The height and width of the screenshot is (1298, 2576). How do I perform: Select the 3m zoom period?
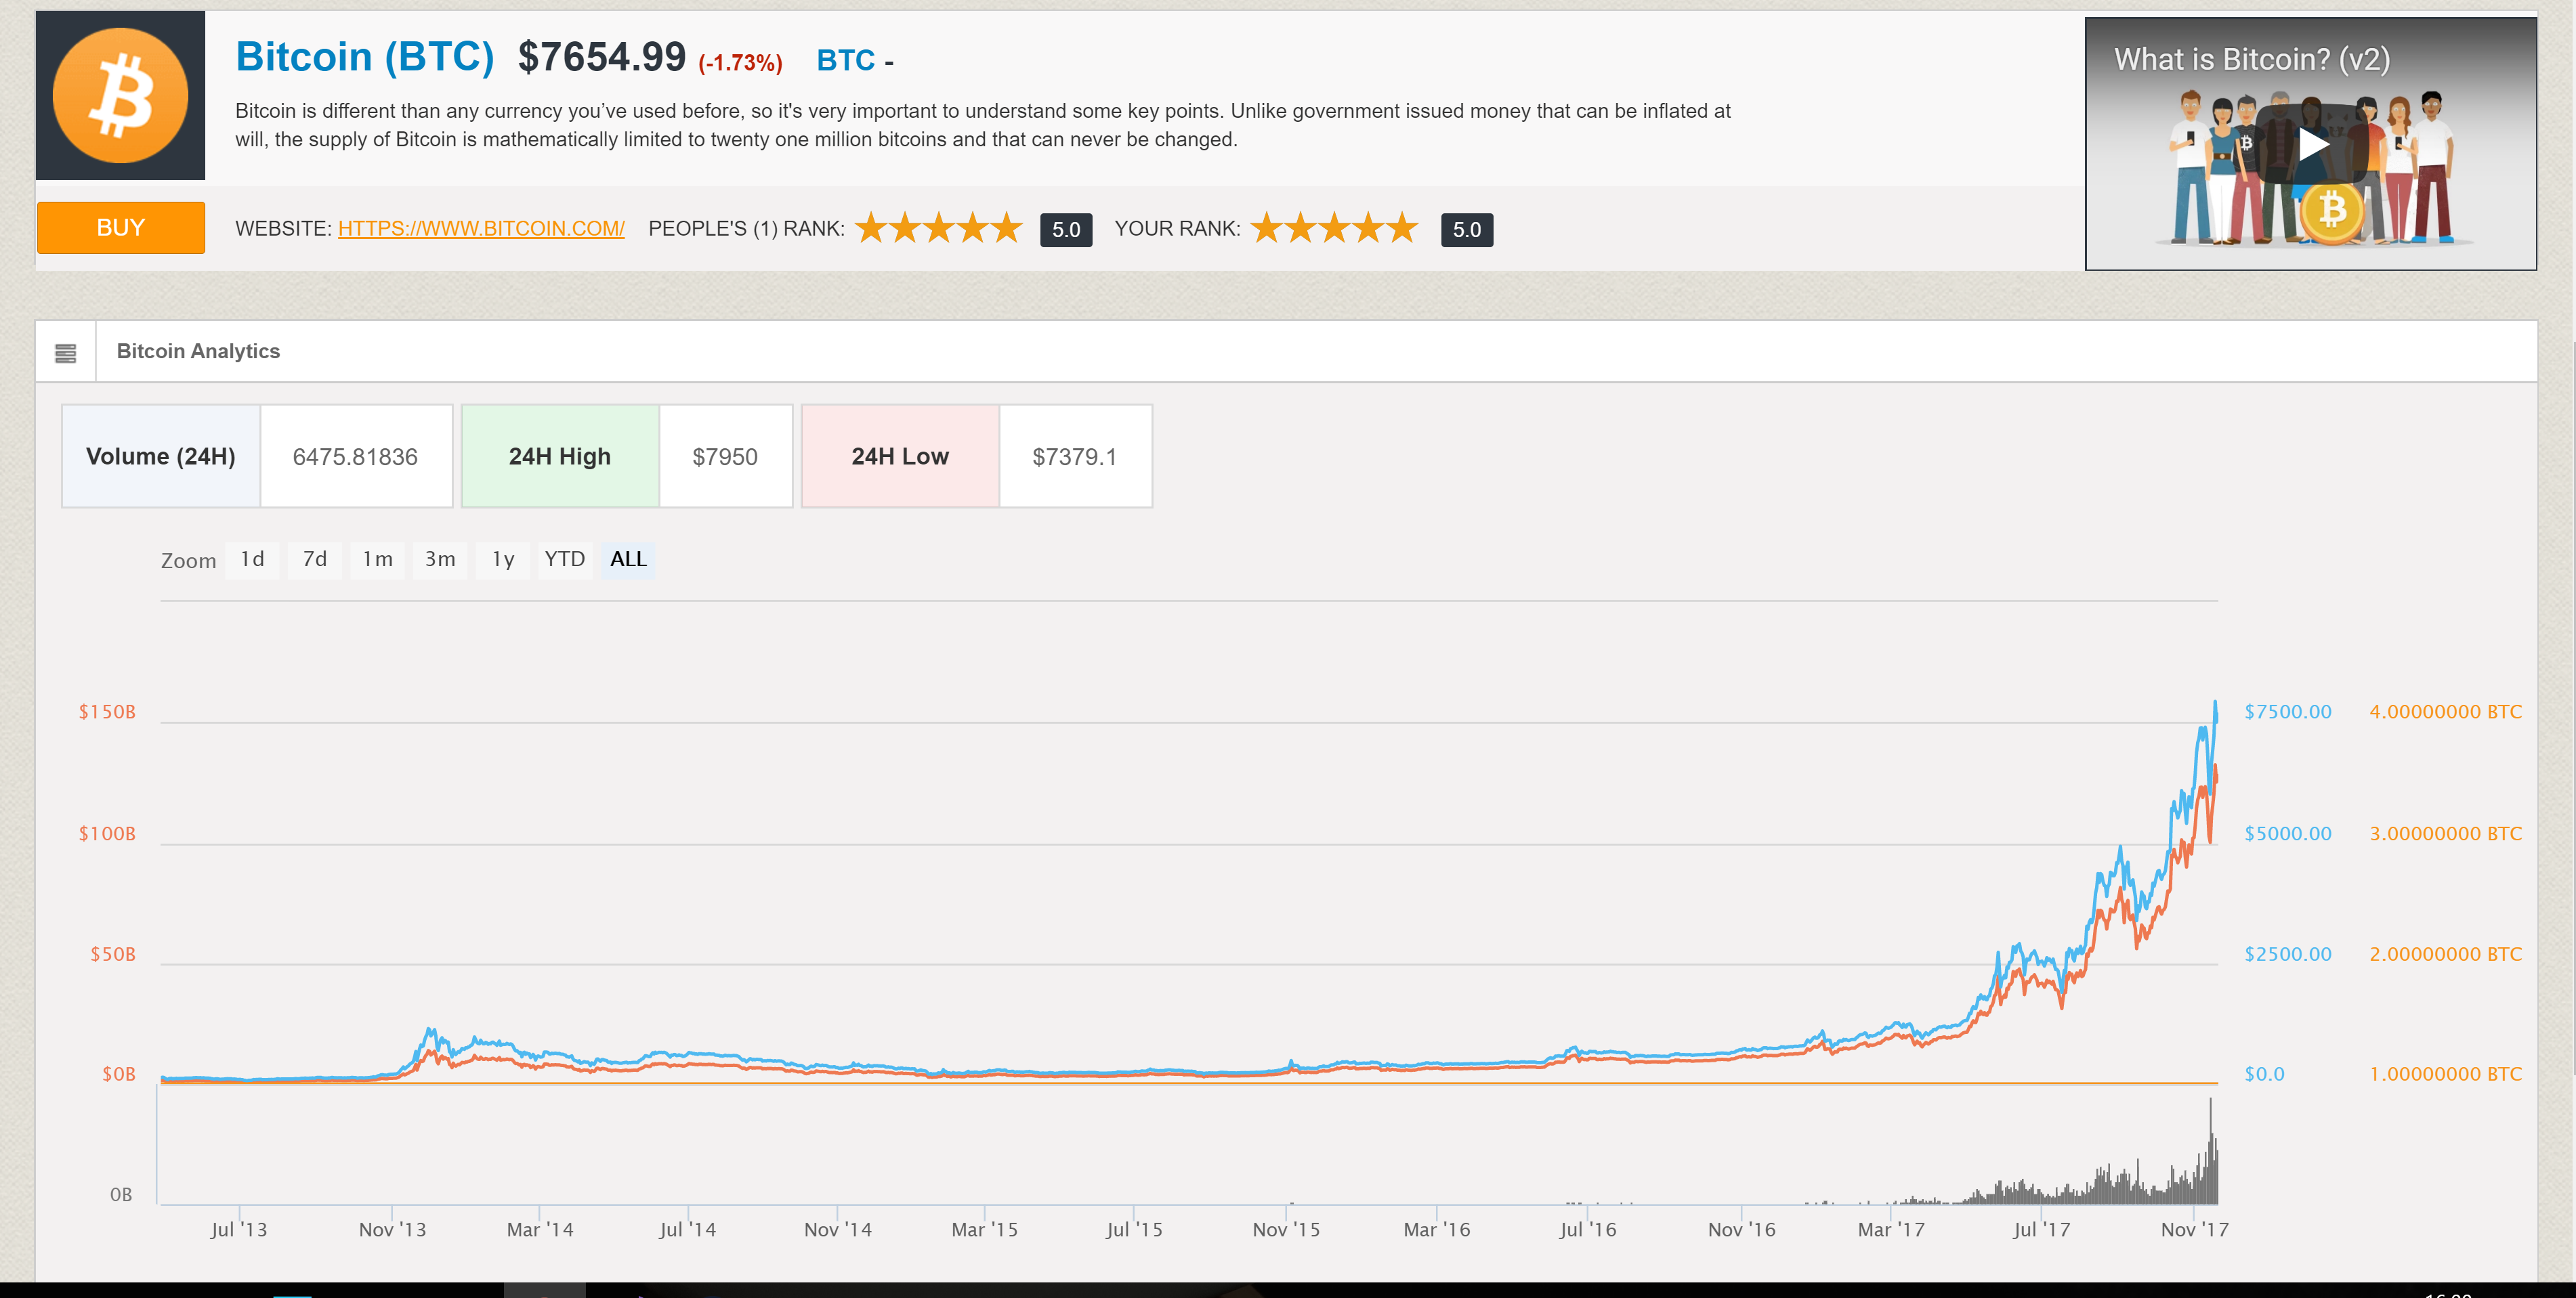440,560
